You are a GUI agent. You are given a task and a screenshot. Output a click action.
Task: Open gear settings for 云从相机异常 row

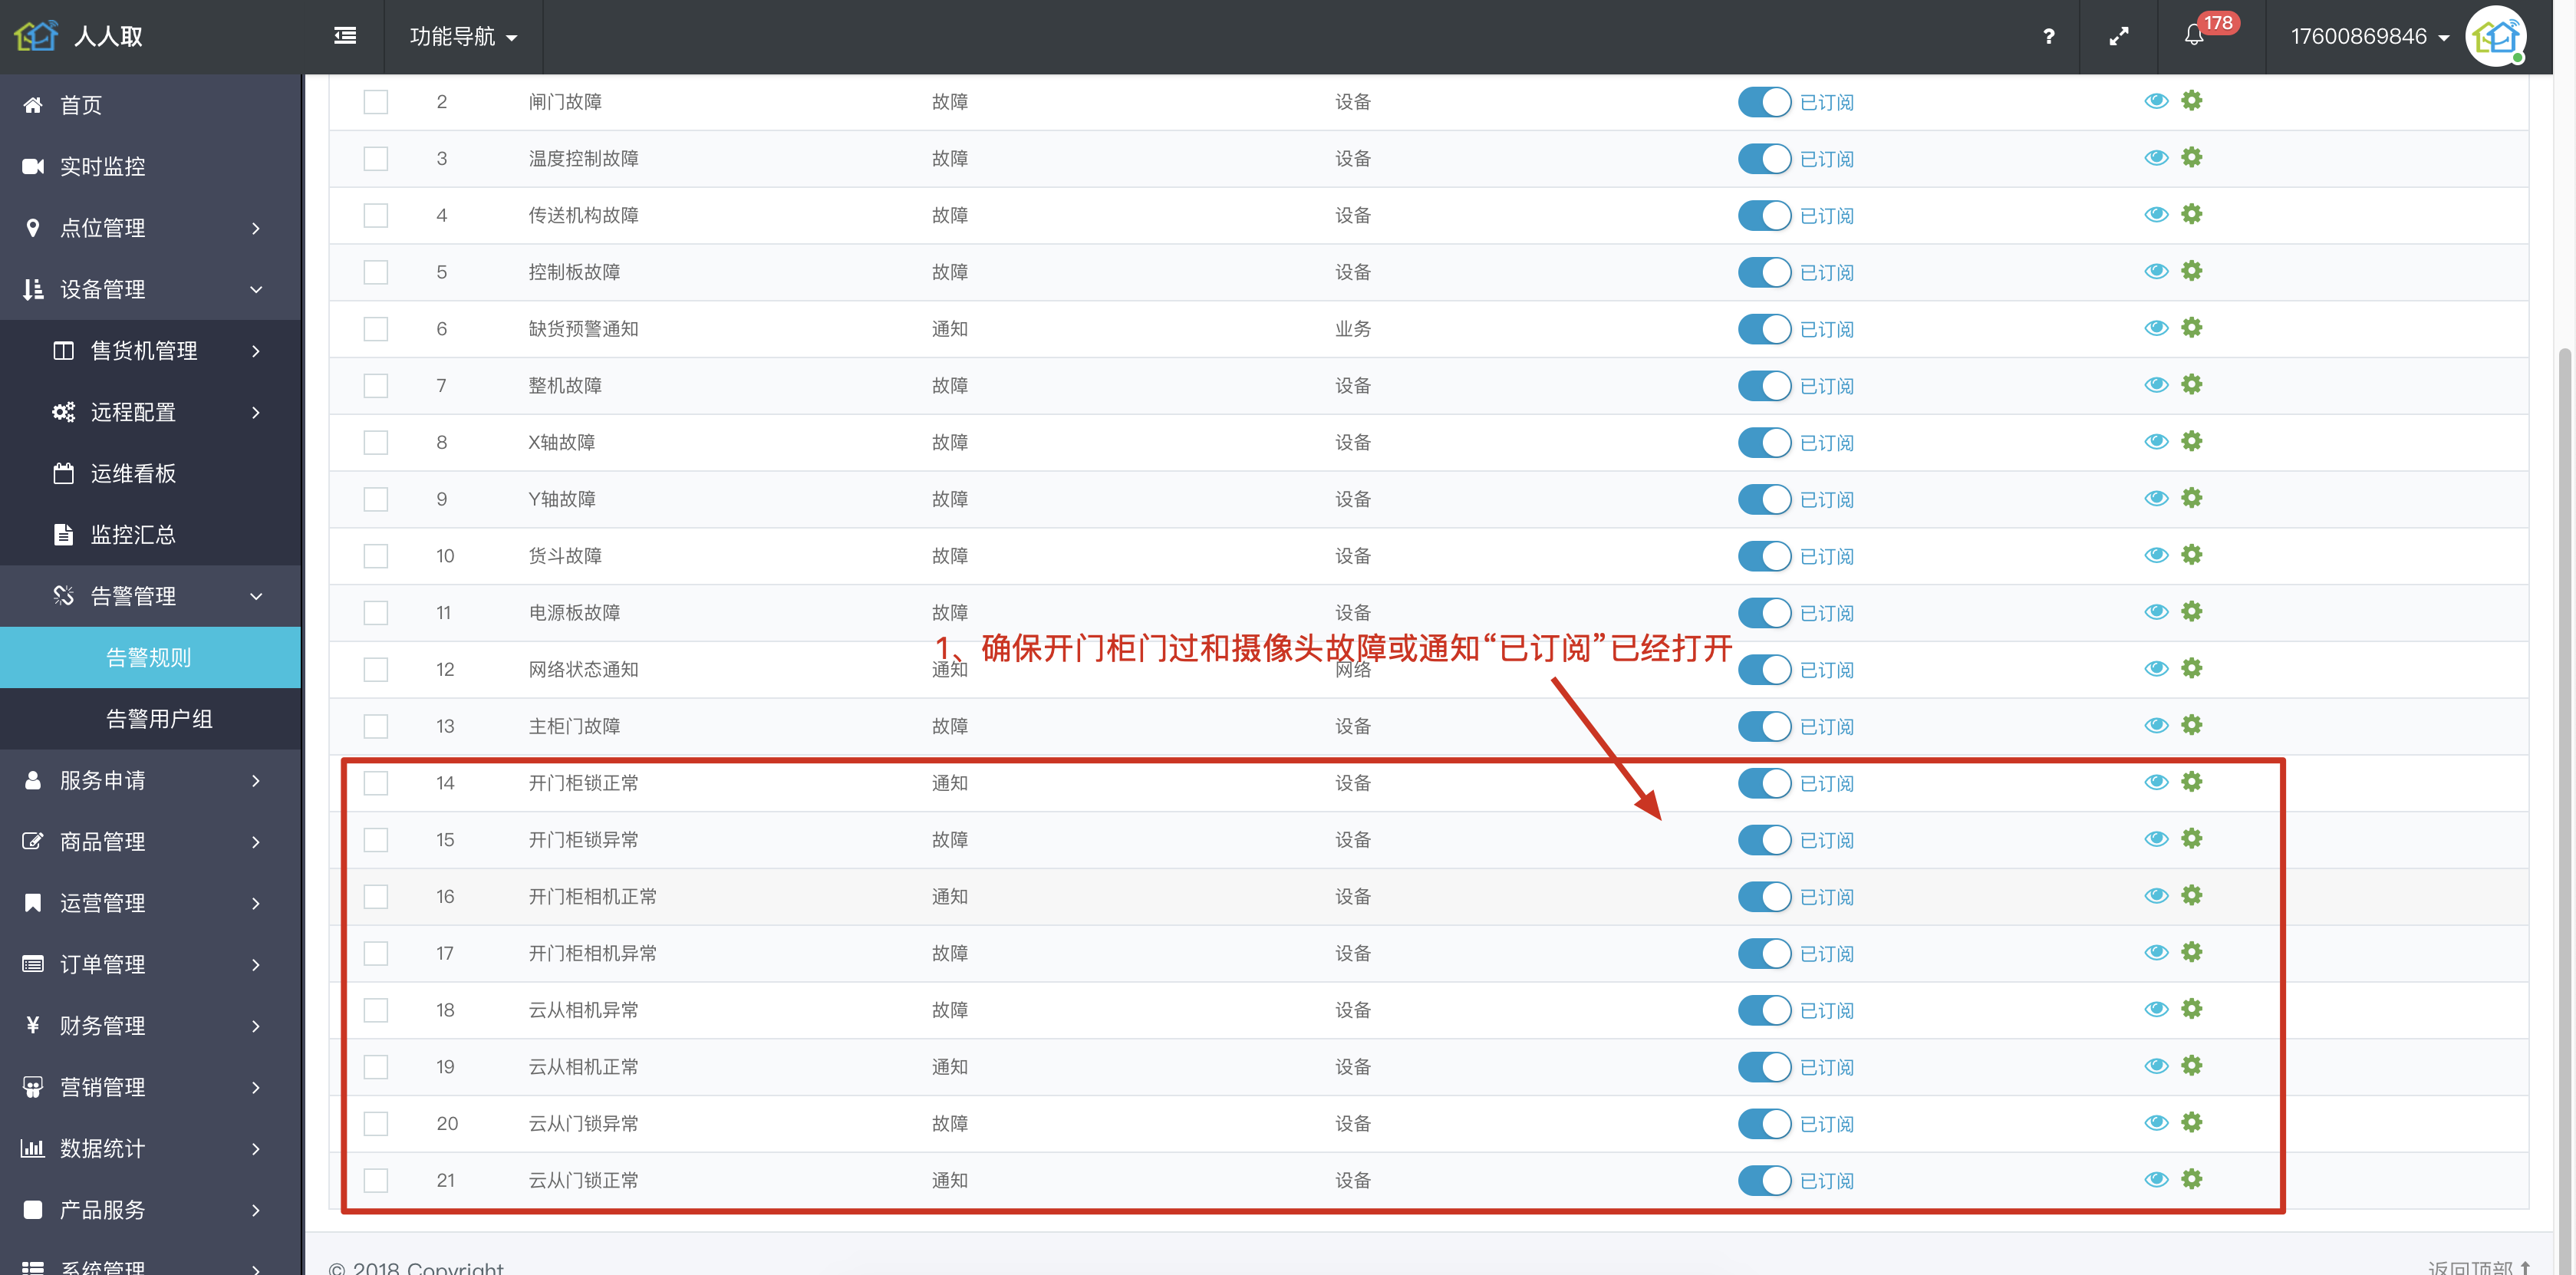[2192, 1009]
